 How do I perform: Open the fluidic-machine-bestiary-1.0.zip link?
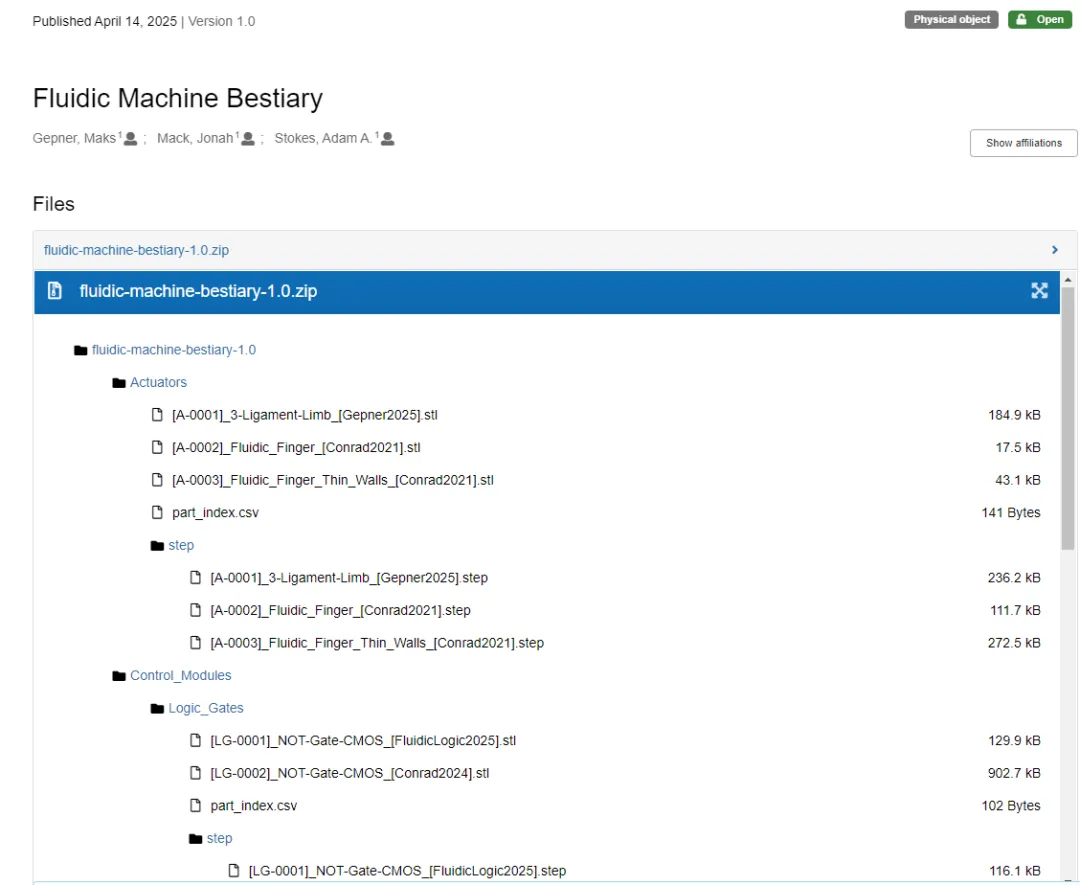point(136,250)
